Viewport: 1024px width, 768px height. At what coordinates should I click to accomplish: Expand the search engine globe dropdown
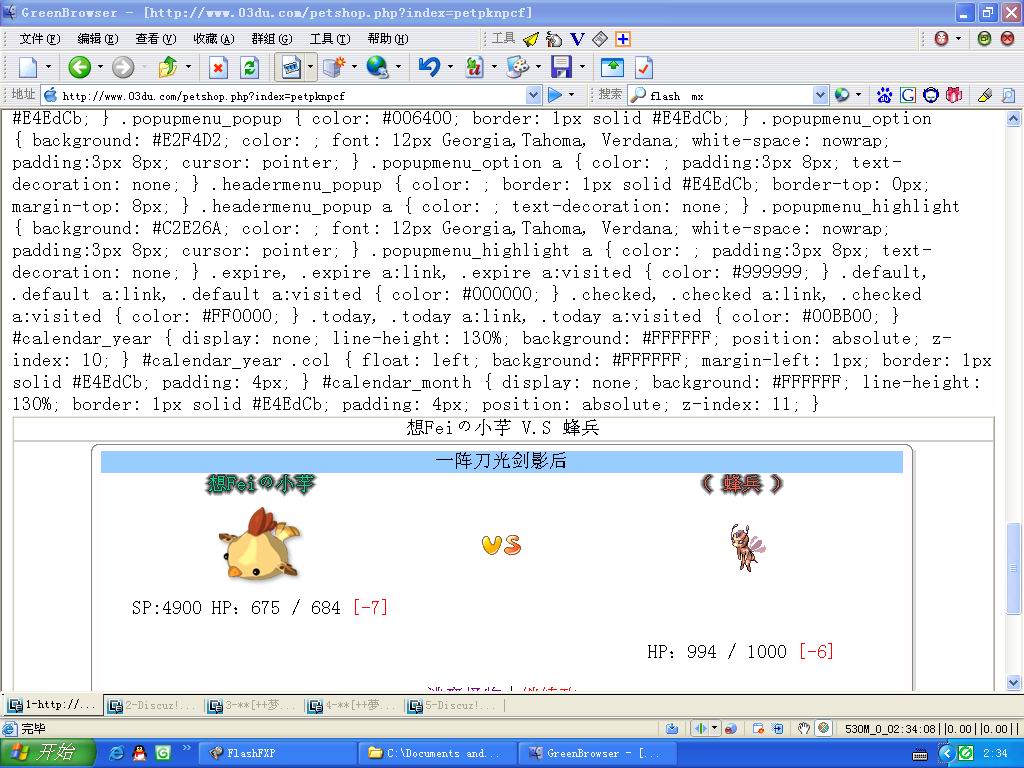pyautogui.click(x=858, y=95)
